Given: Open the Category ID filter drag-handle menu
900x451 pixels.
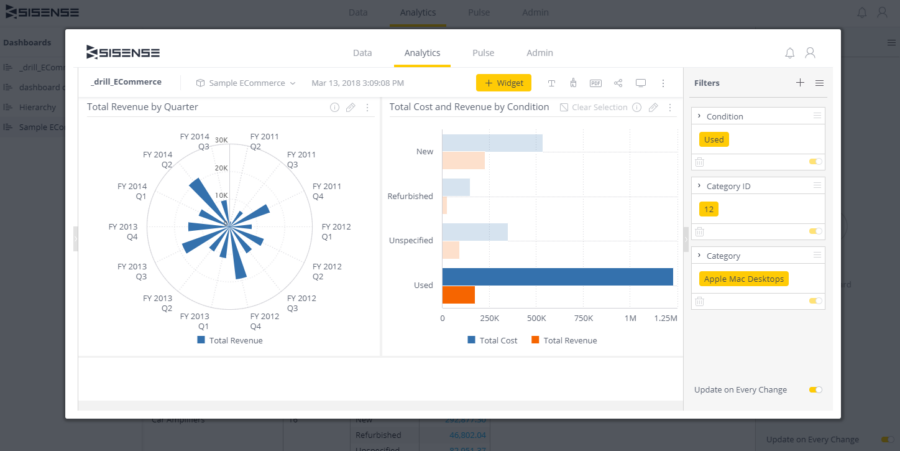Looking at the screenshot, I should click(x=817, y=185).
